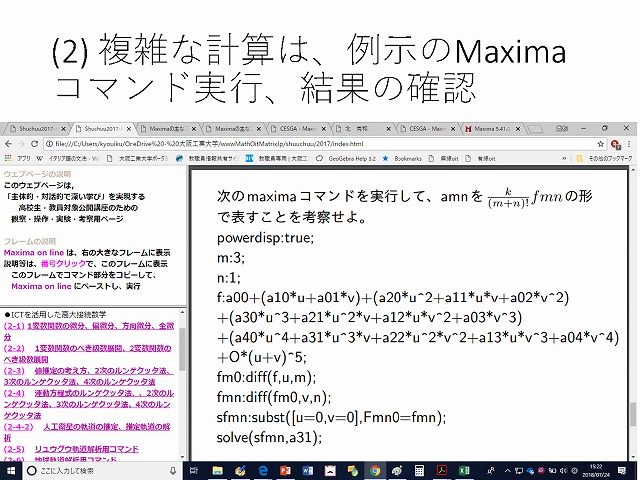The image size is (640, 480).
Task: Open the People icon in the taskbar
Action: tap(491, 471)
